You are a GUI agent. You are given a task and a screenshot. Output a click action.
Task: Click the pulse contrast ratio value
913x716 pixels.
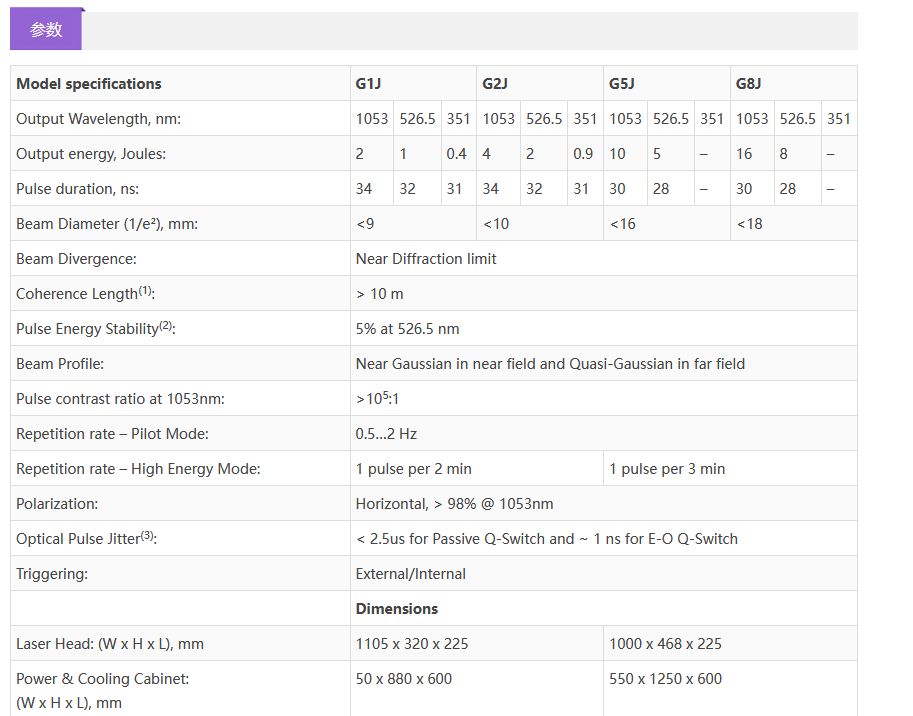pos(377,399)
